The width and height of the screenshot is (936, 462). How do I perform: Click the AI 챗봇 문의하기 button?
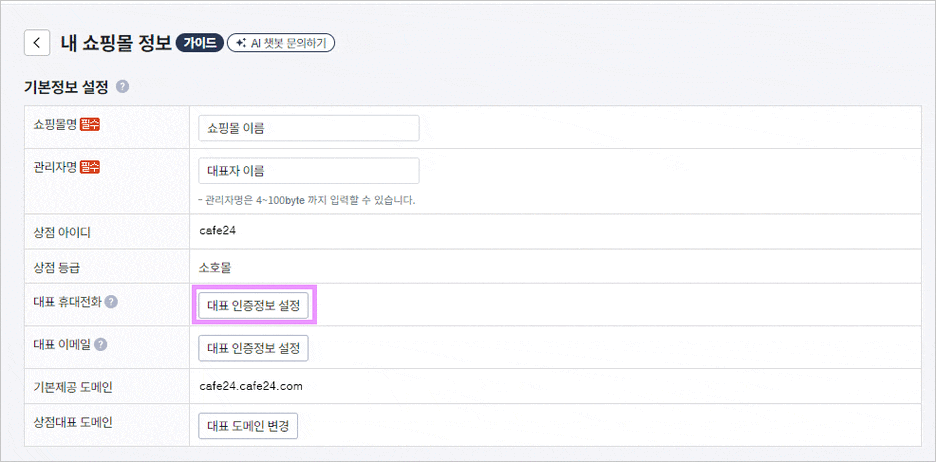281,43
